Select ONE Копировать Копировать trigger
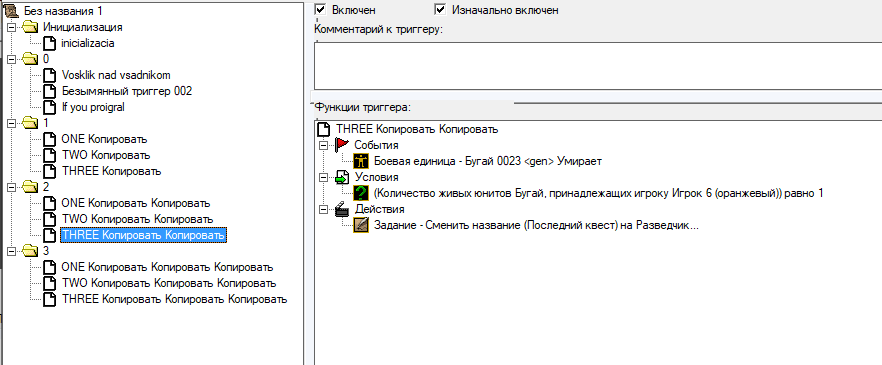 click(x=136, y=203)
